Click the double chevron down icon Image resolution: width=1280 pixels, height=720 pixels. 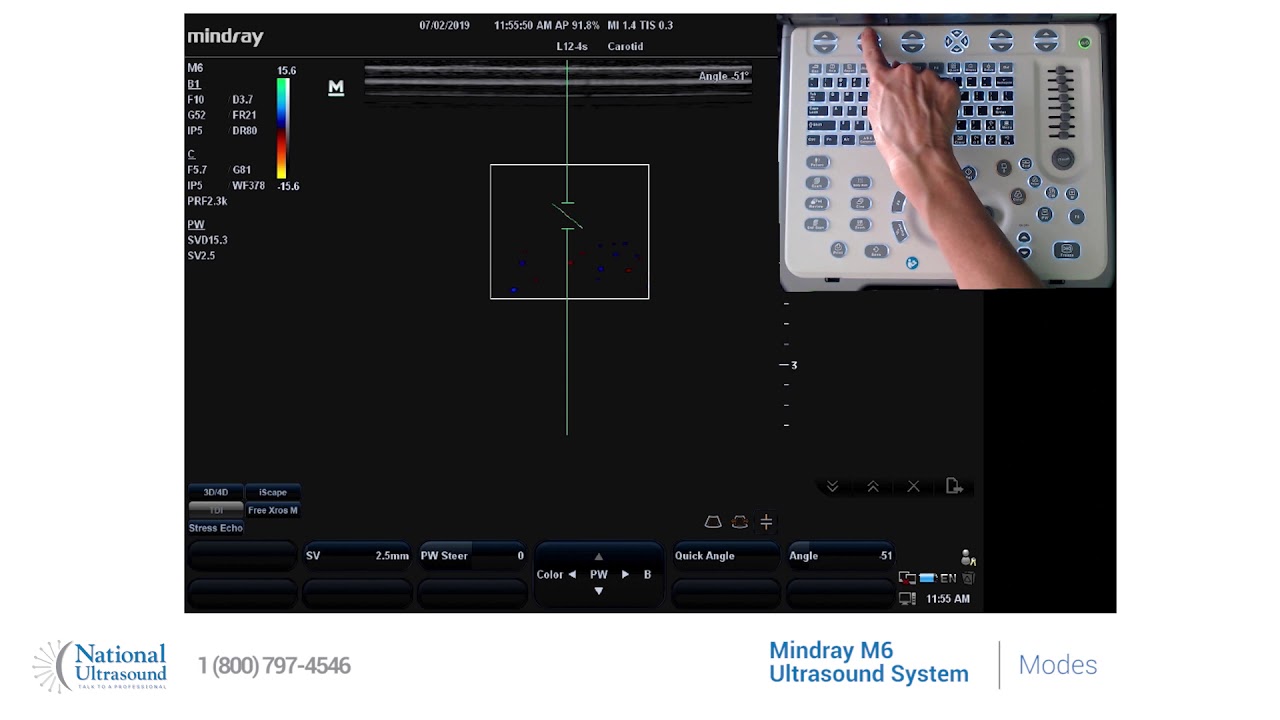(832, 487)
